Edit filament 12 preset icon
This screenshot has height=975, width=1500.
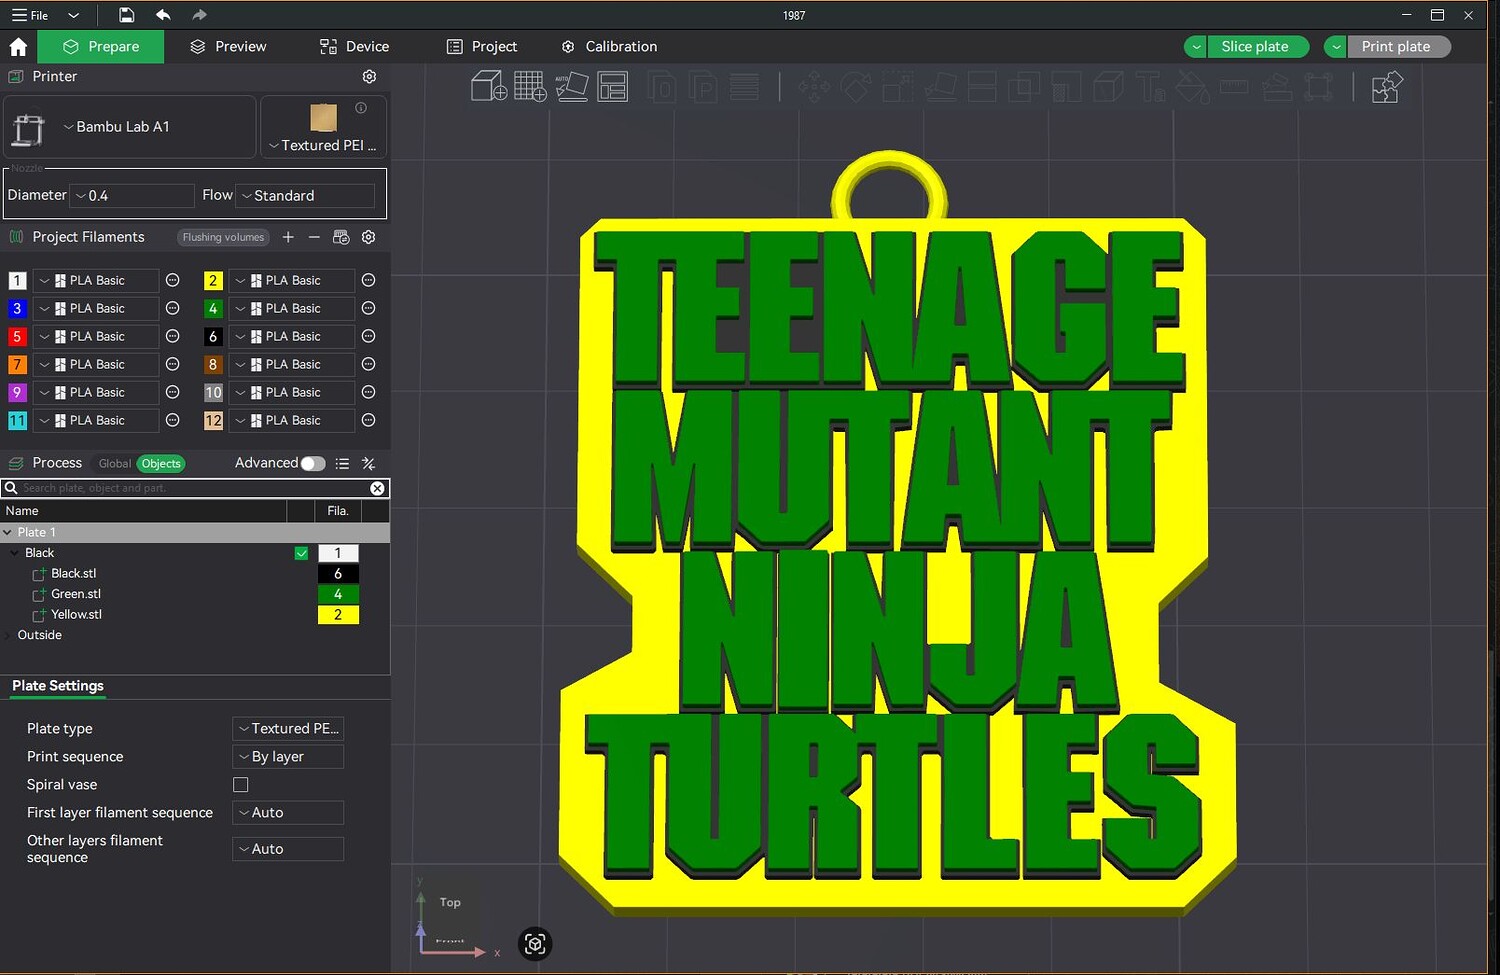(368, 421)
